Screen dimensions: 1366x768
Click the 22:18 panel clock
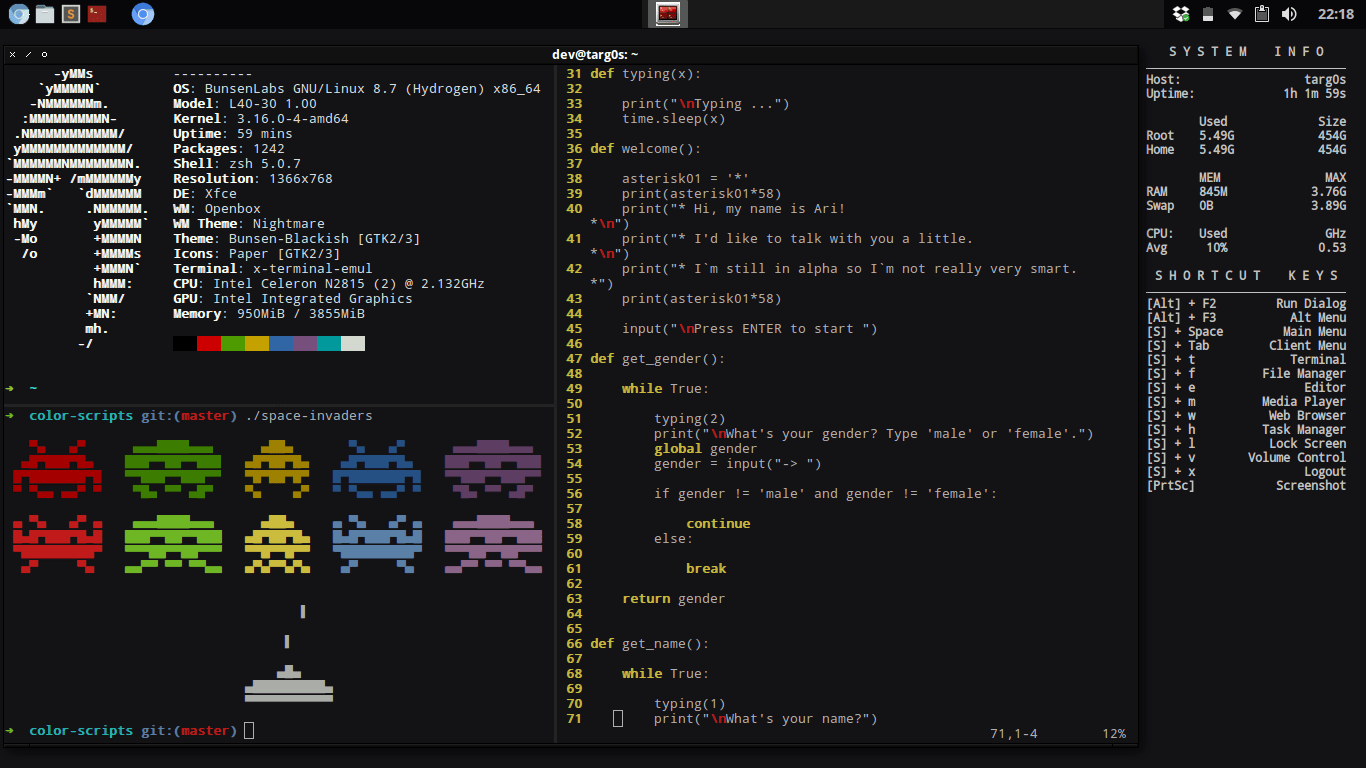(1335, 14)
